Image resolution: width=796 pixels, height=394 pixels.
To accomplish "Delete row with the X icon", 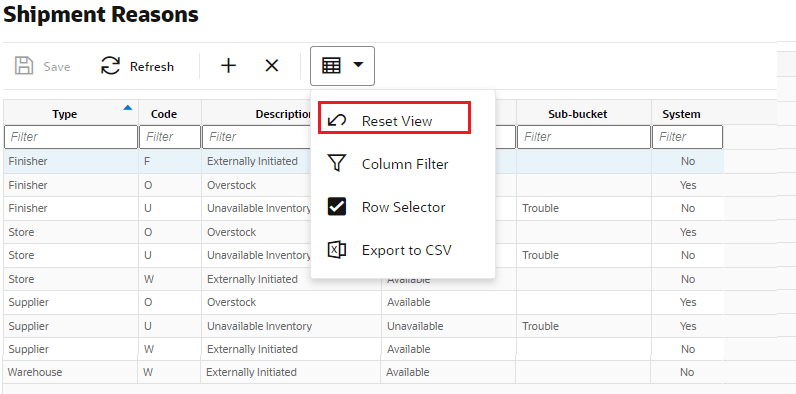I will click(x=272, y=65).
